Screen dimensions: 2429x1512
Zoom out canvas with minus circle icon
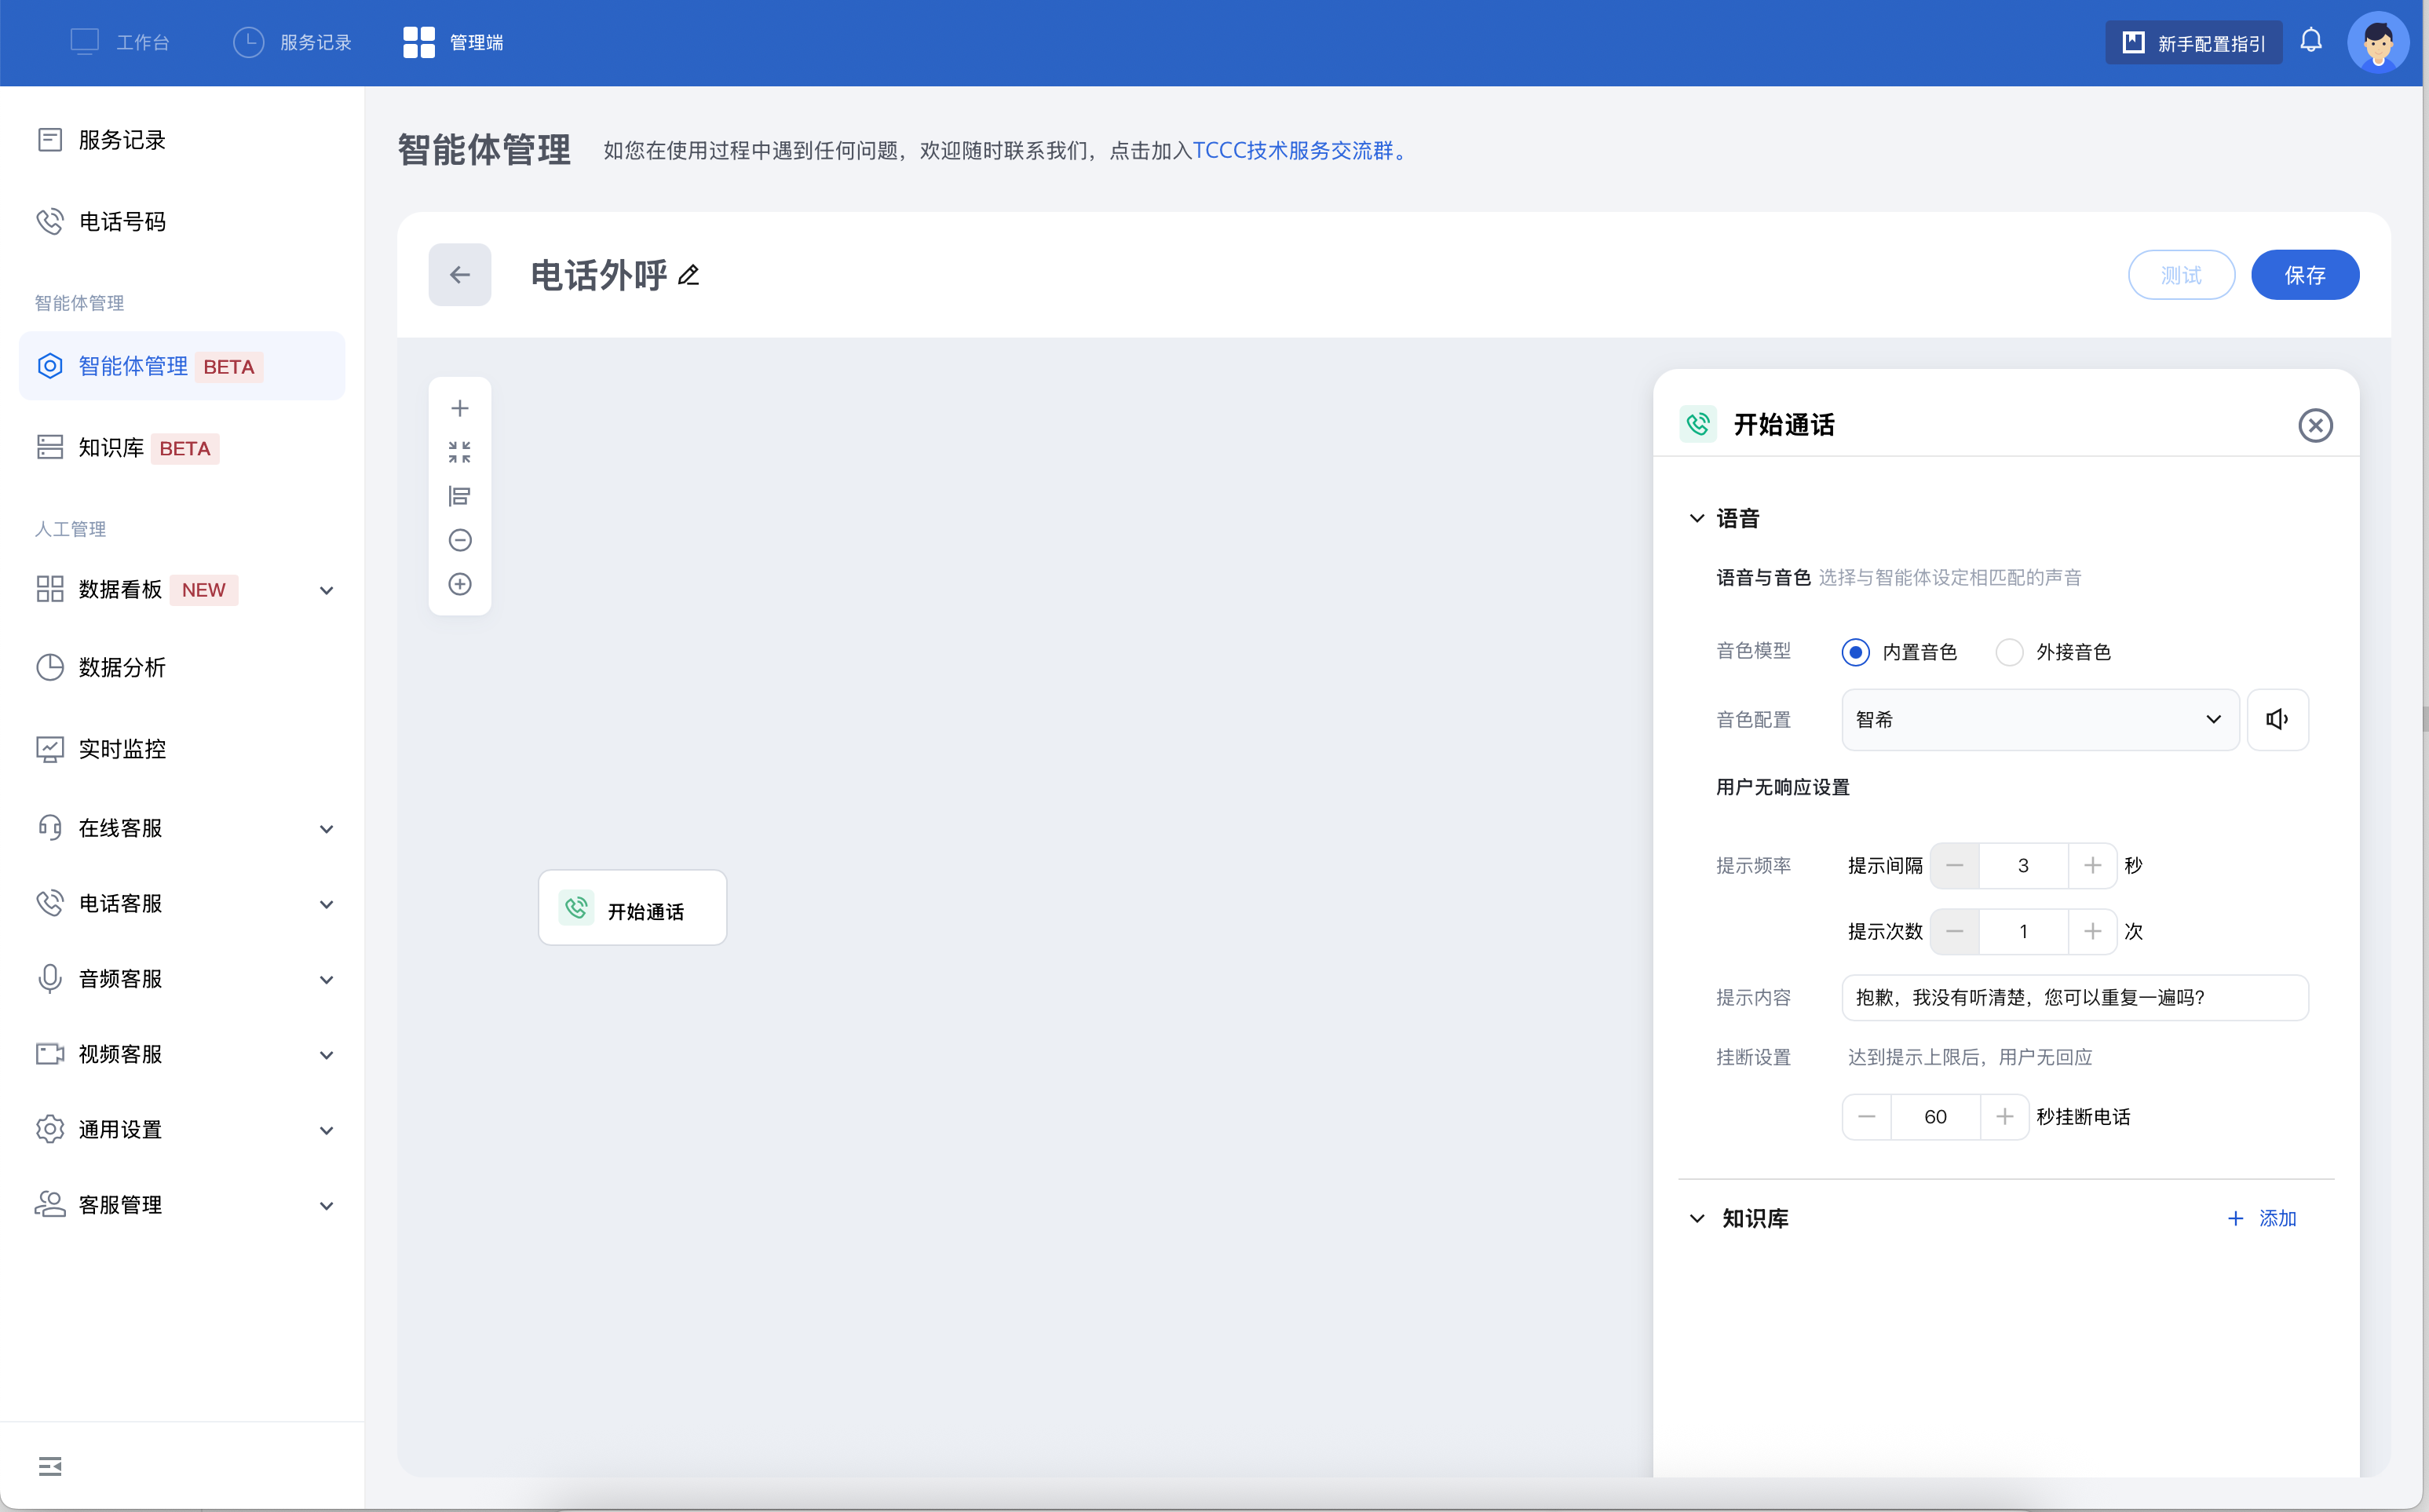coord(459,540)
